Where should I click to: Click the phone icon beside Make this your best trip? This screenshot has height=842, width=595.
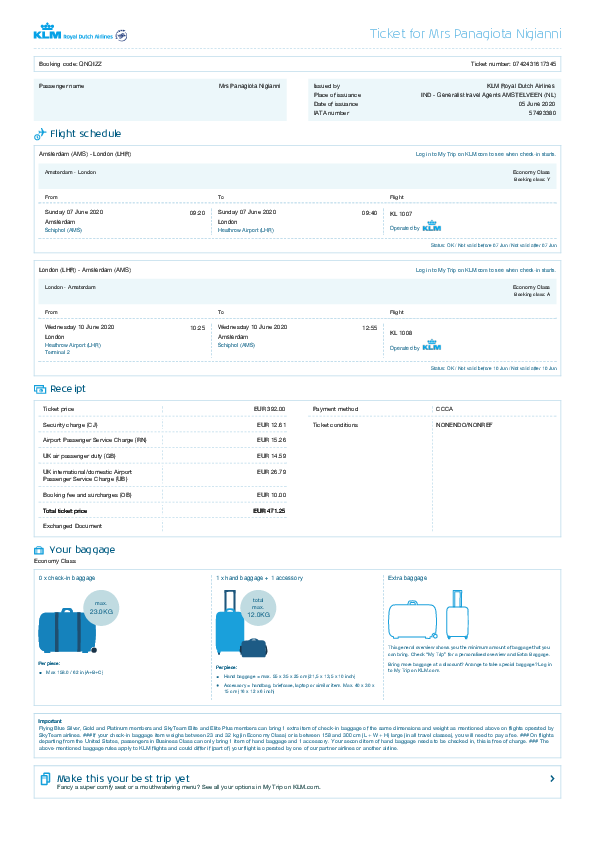click(x=46, y=779)
